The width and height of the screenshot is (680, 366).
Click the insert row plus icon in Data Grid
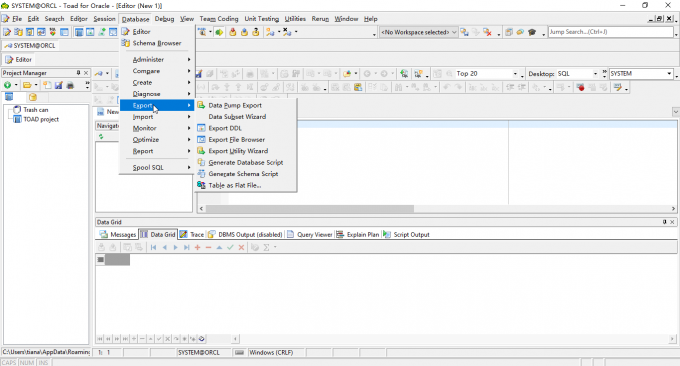pyautogui.click(x=197, y=247)
